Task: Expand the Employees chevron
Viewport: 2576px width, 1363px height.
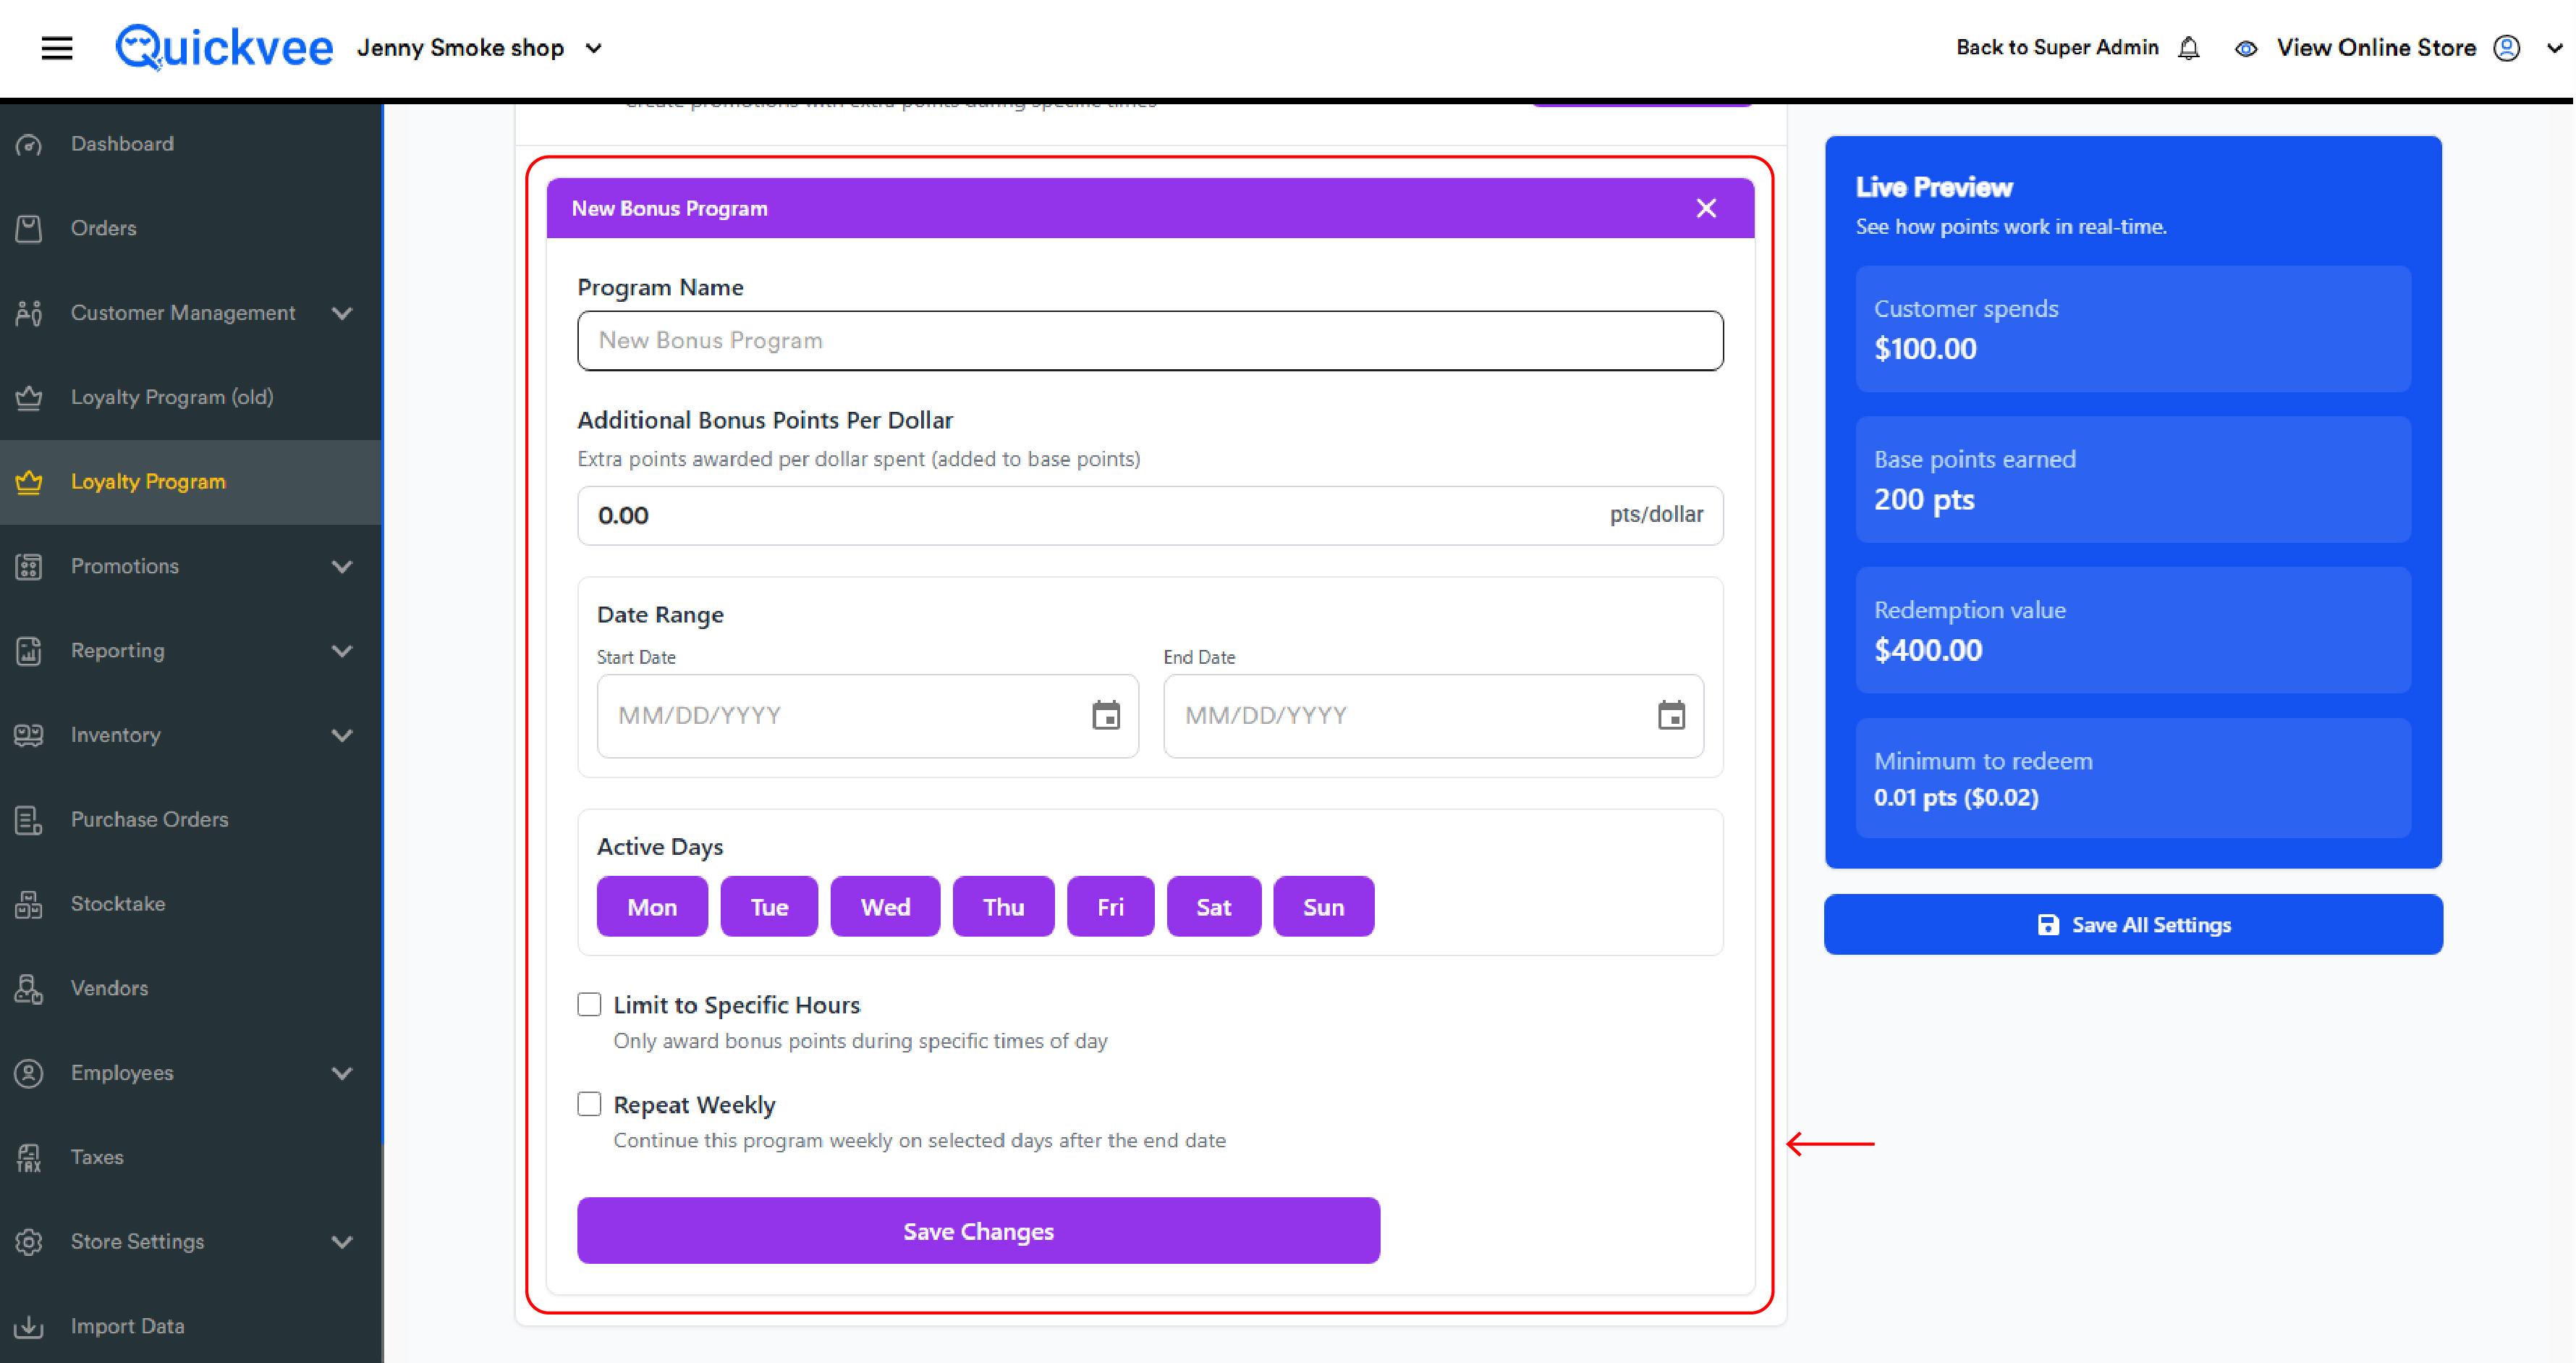Action: 342,1073
